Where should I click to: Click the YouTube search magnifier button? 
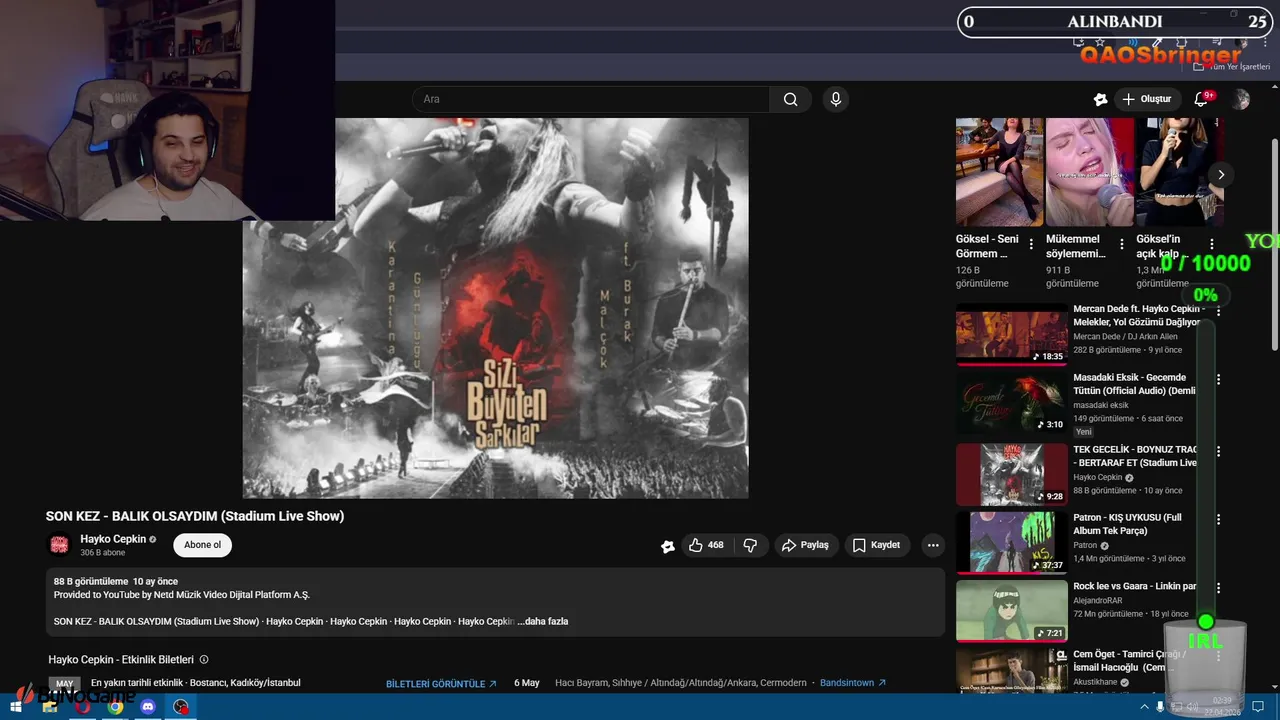pyautogui.click(x=790, y=99)
